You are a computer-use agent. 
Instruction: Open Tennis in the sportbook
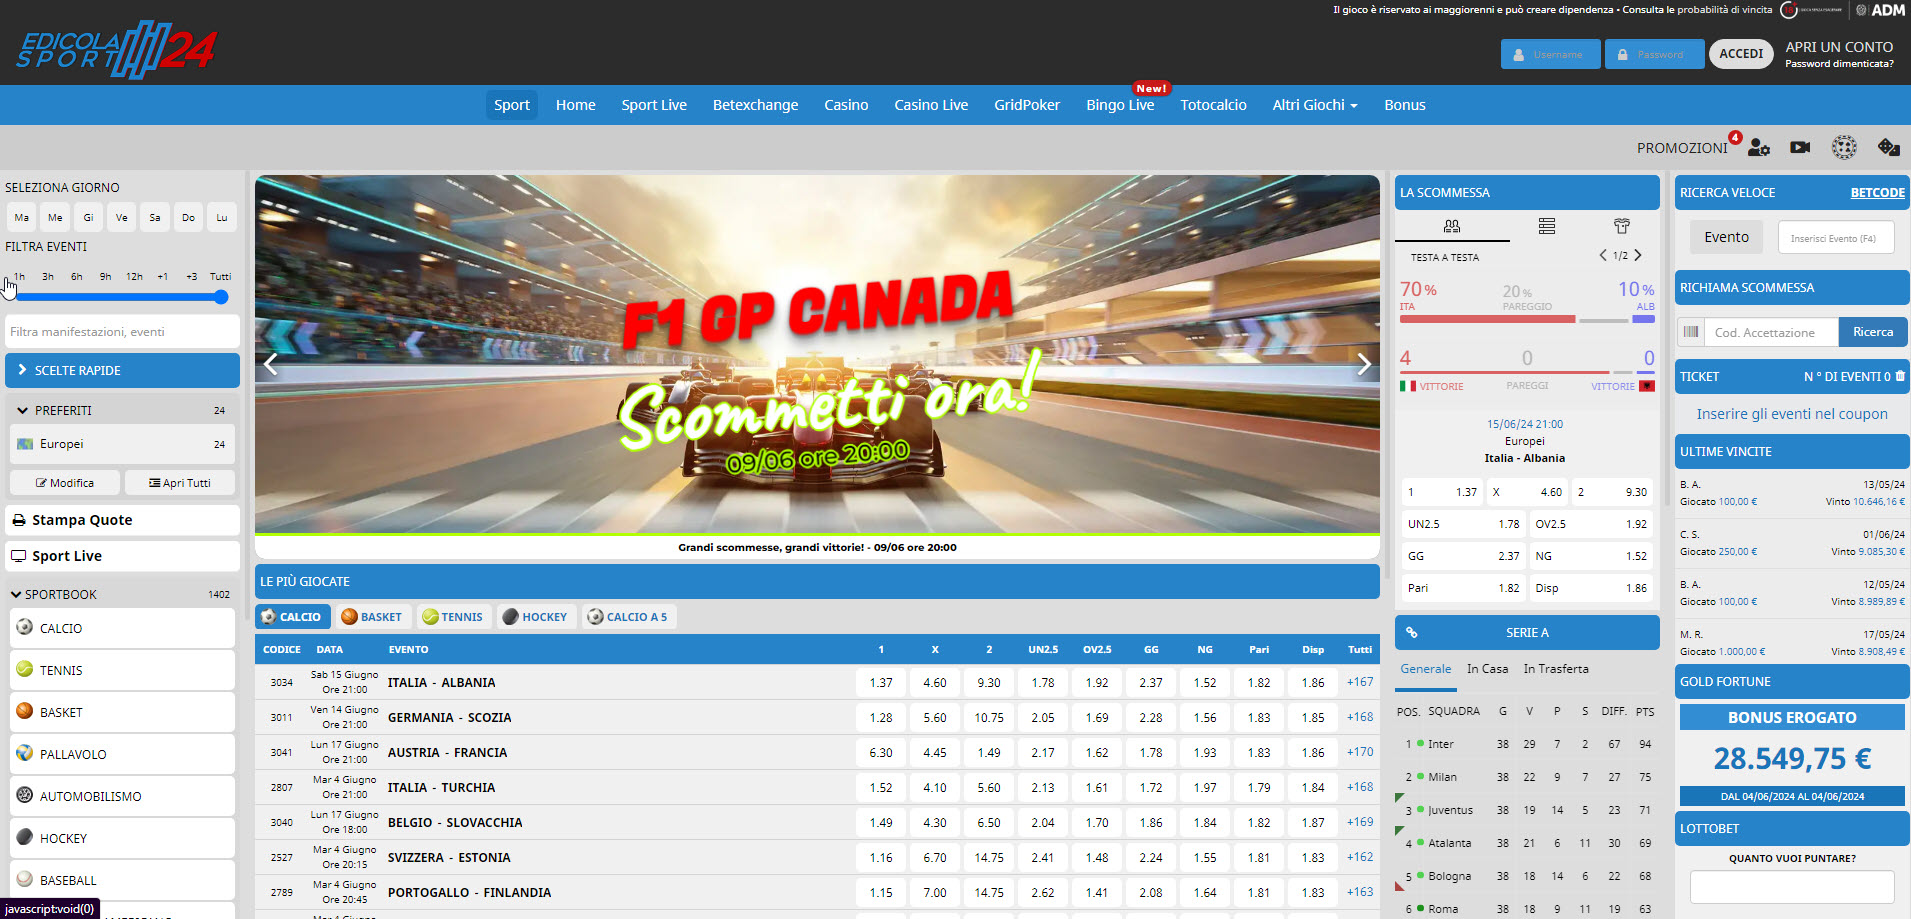[x=122, y=670]
